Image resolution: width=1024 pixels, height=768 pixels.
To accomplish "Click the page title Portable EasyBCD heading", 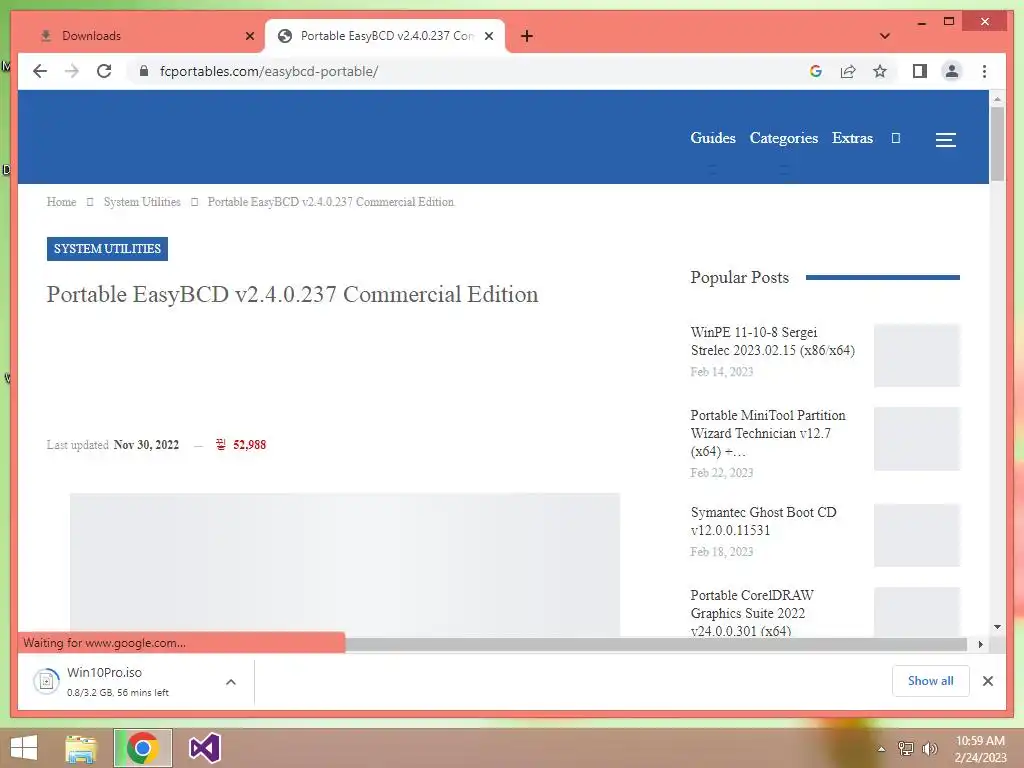I will click(293, 295).
